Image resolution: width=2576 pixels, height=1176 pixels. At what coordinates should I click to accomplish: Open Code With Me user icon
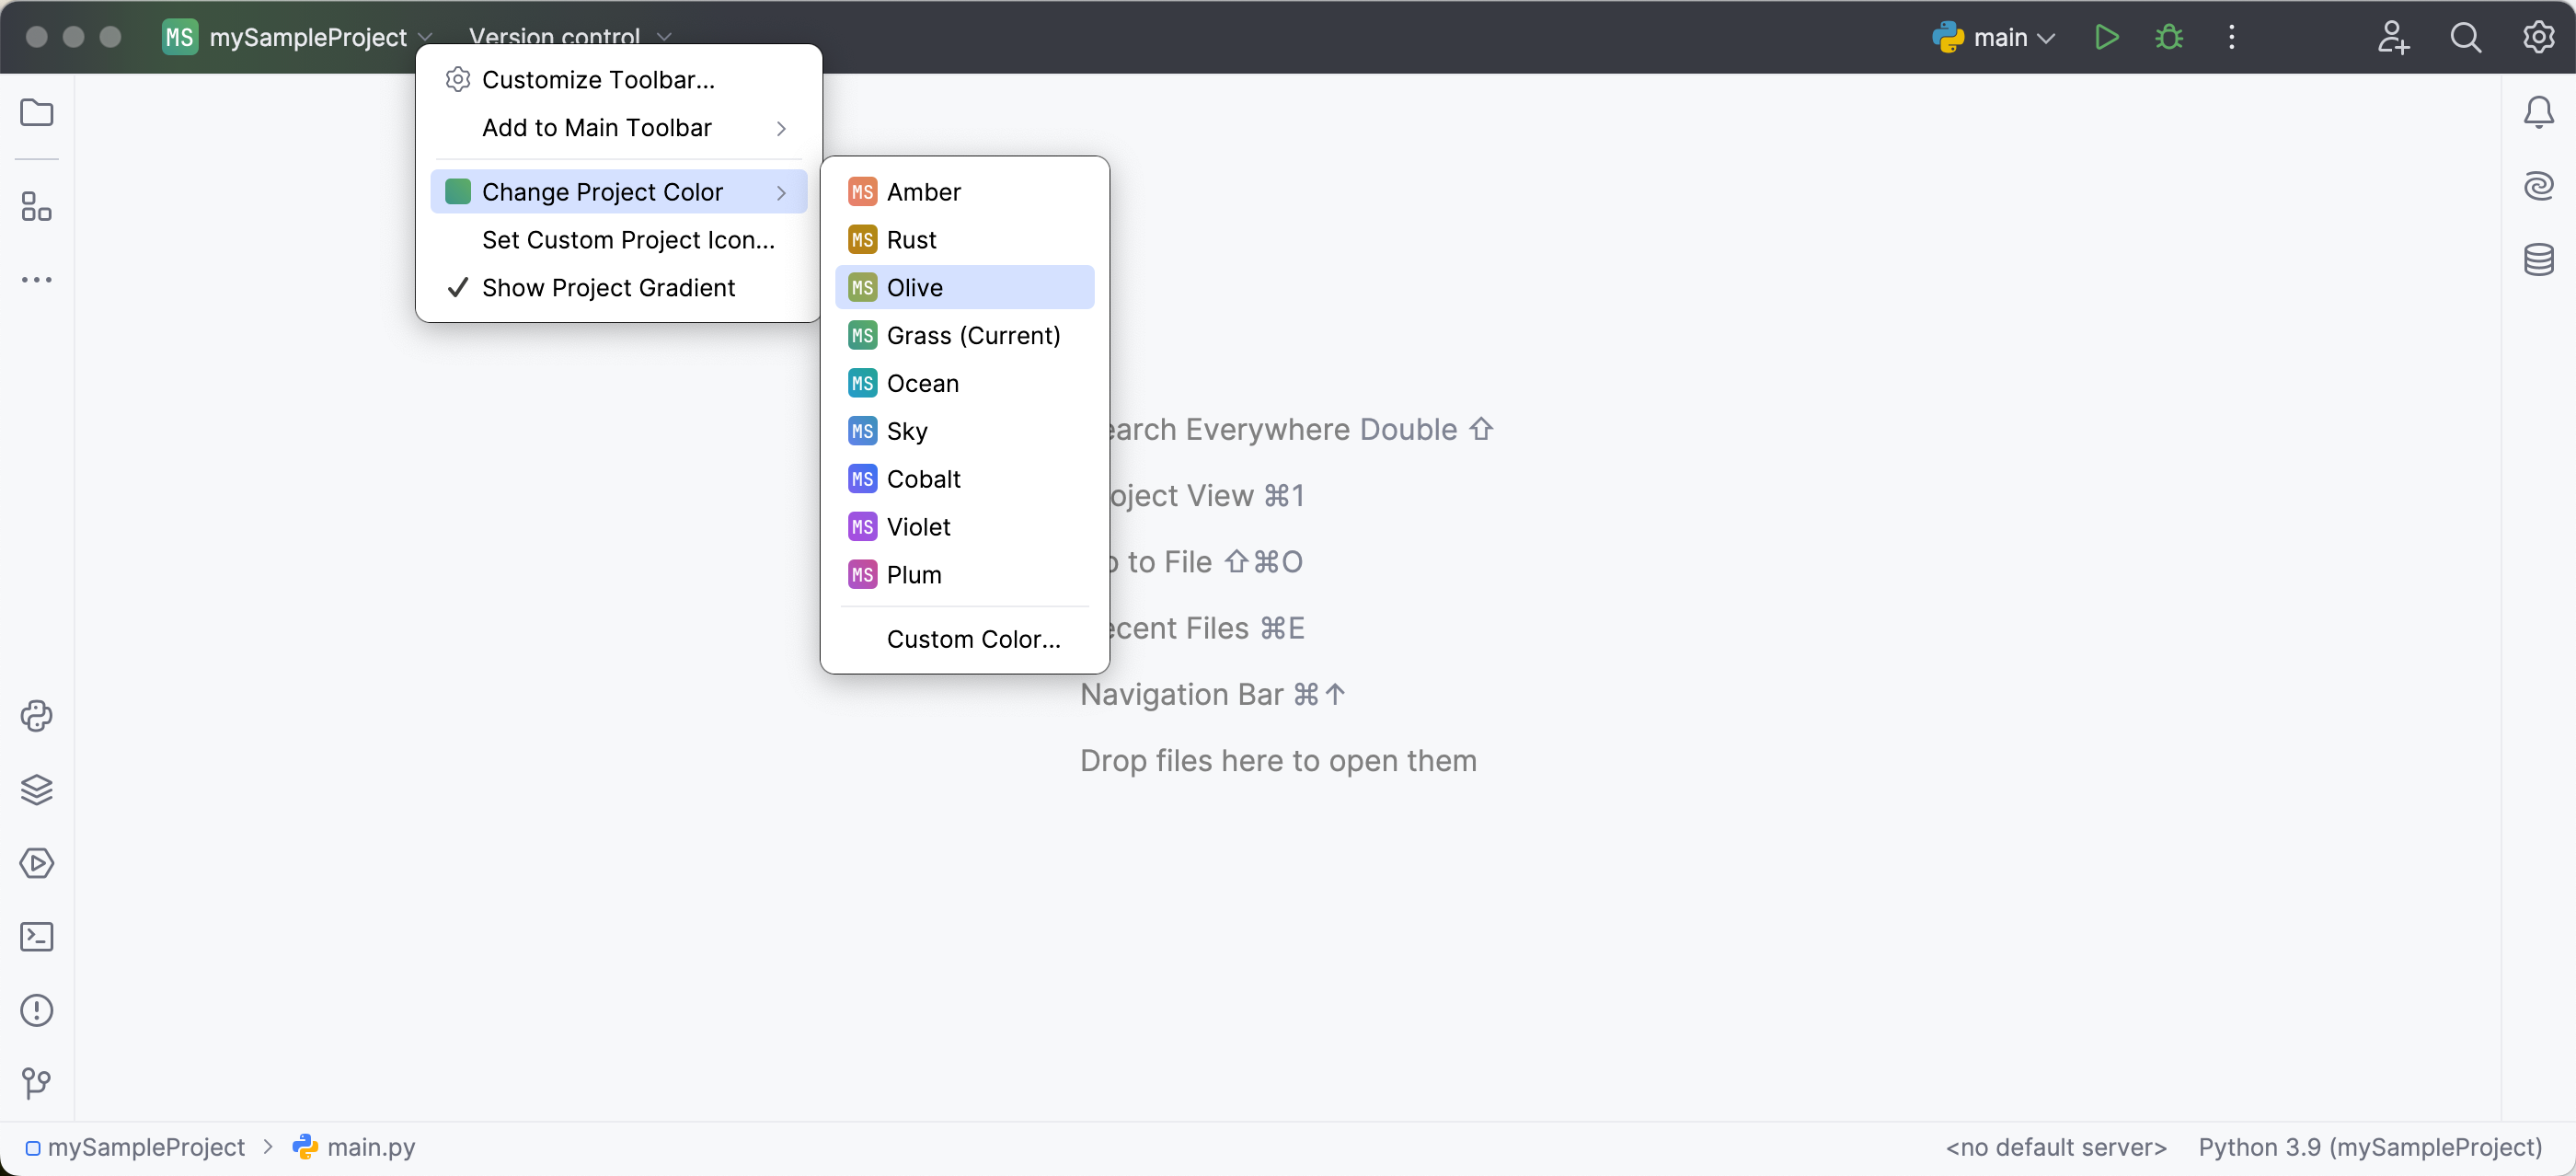point(2393,37)
